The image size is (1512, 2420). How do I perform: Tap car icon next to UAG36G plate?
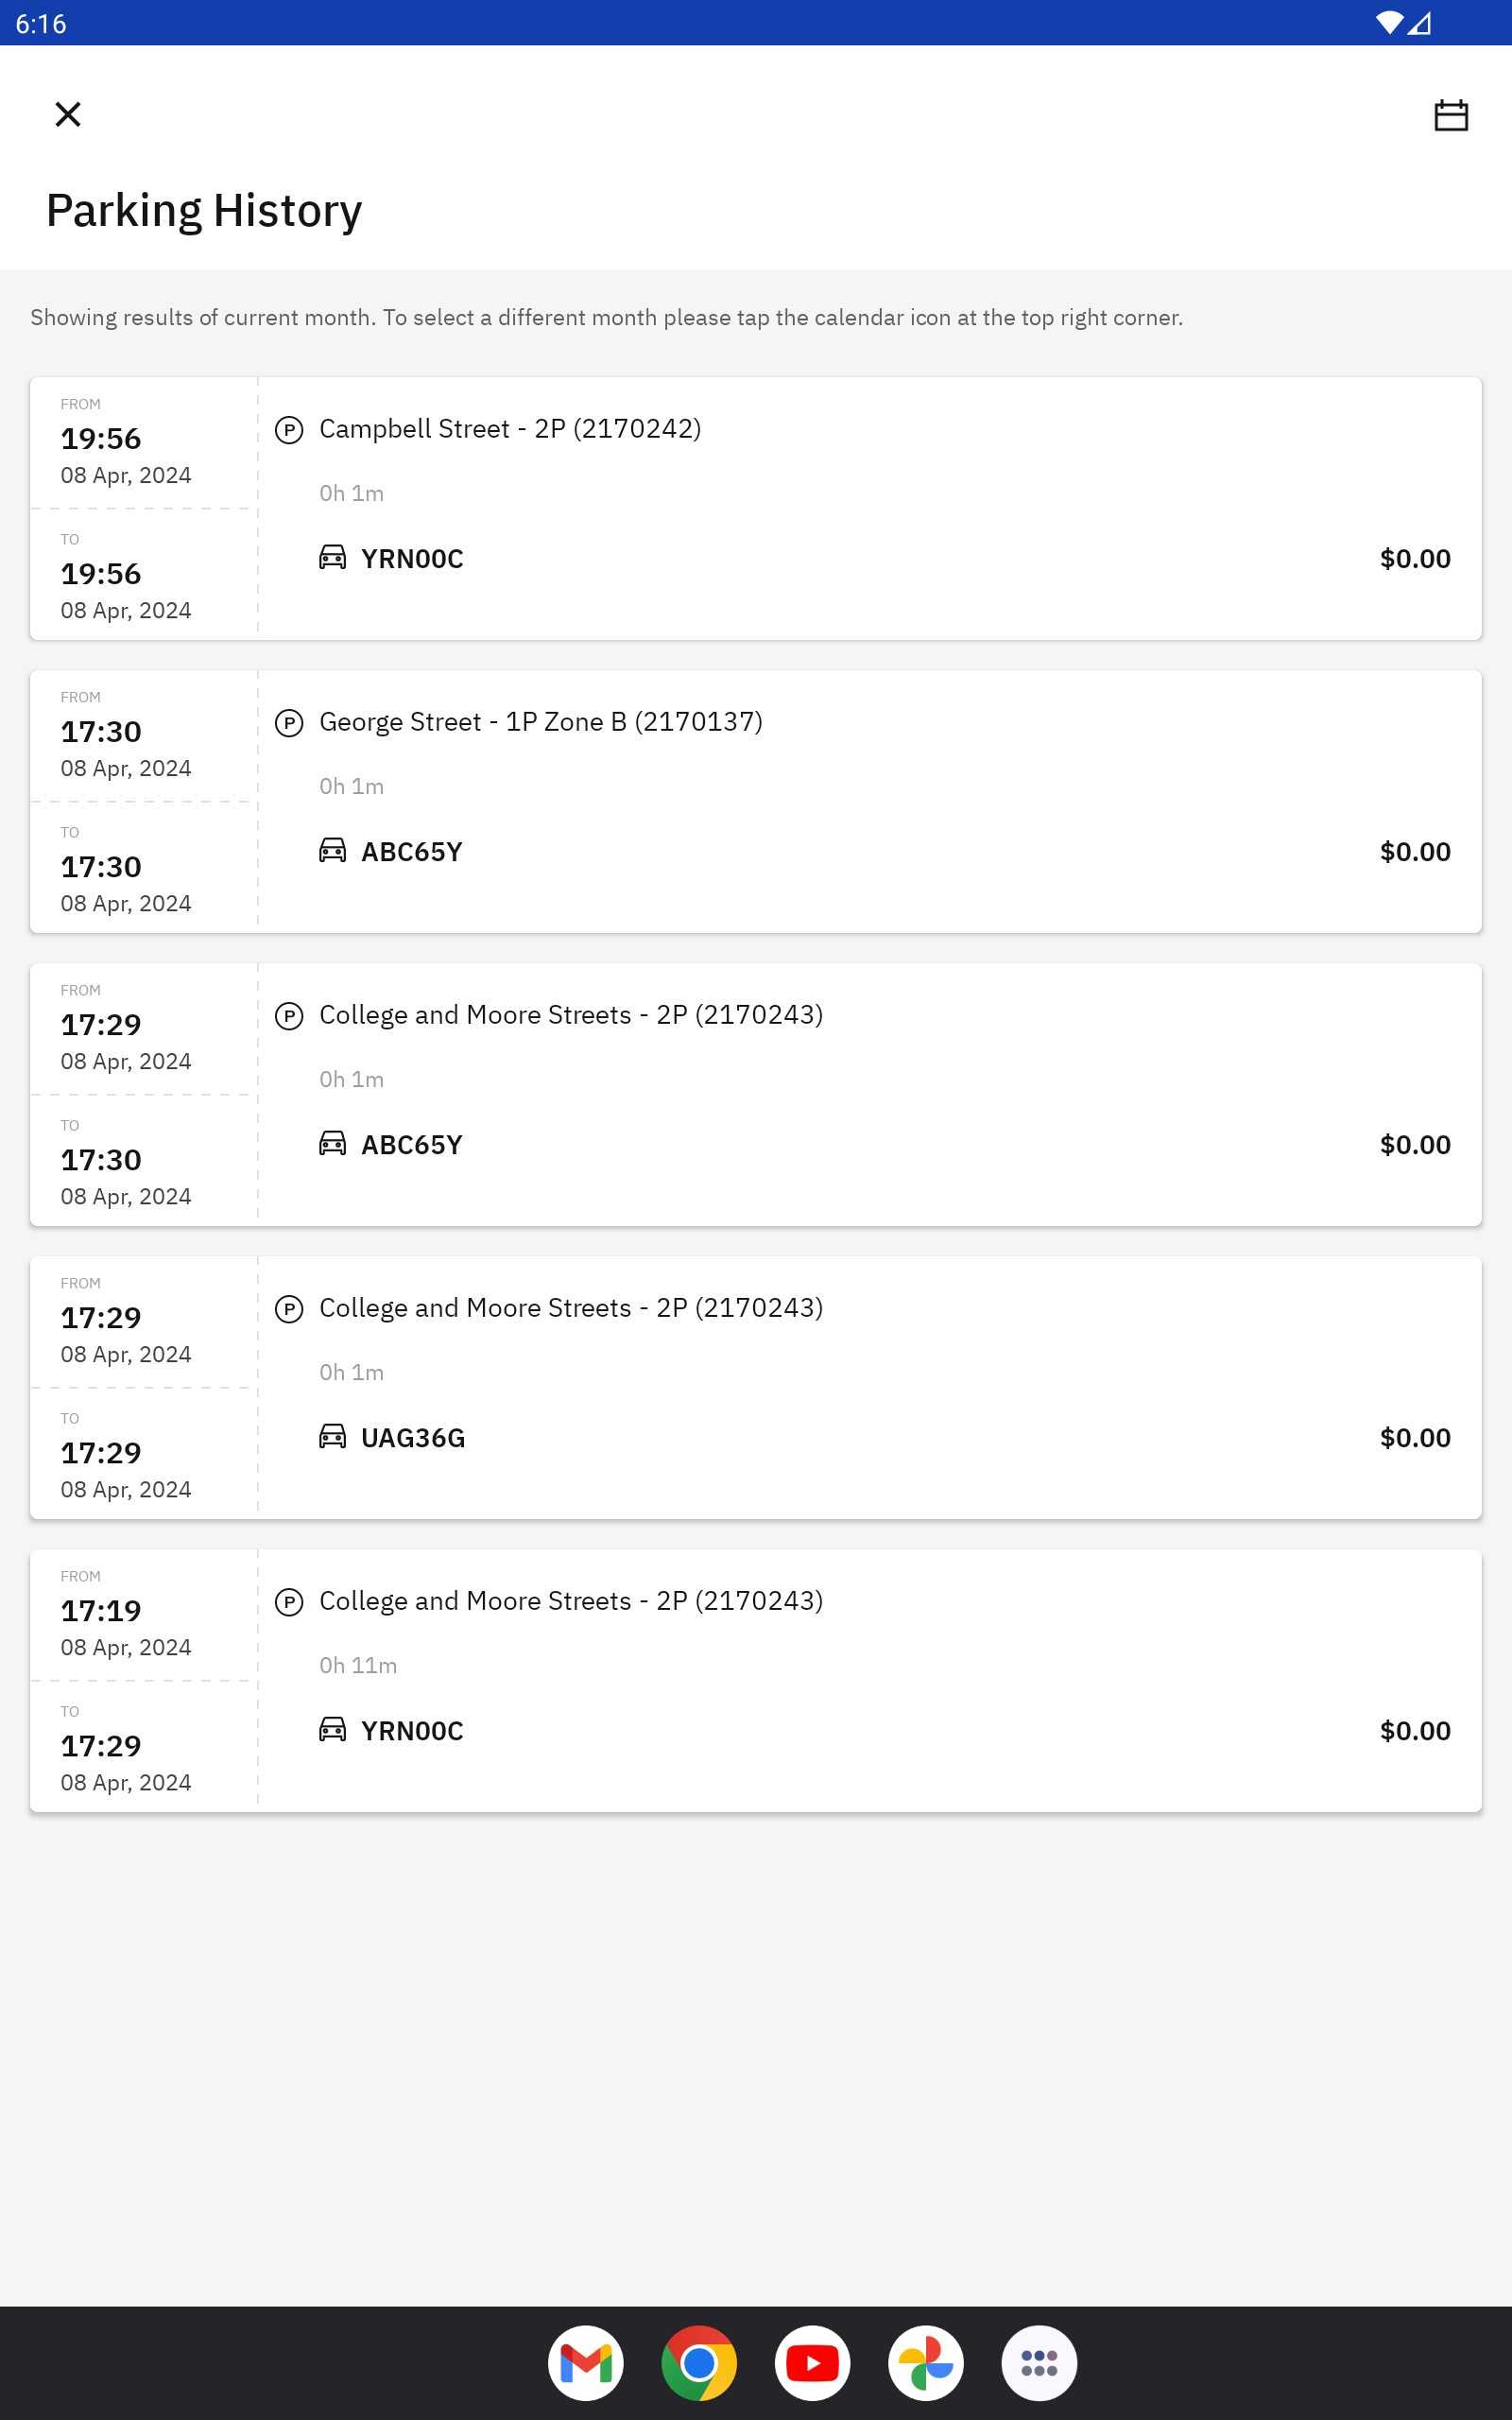(333, 1437)
